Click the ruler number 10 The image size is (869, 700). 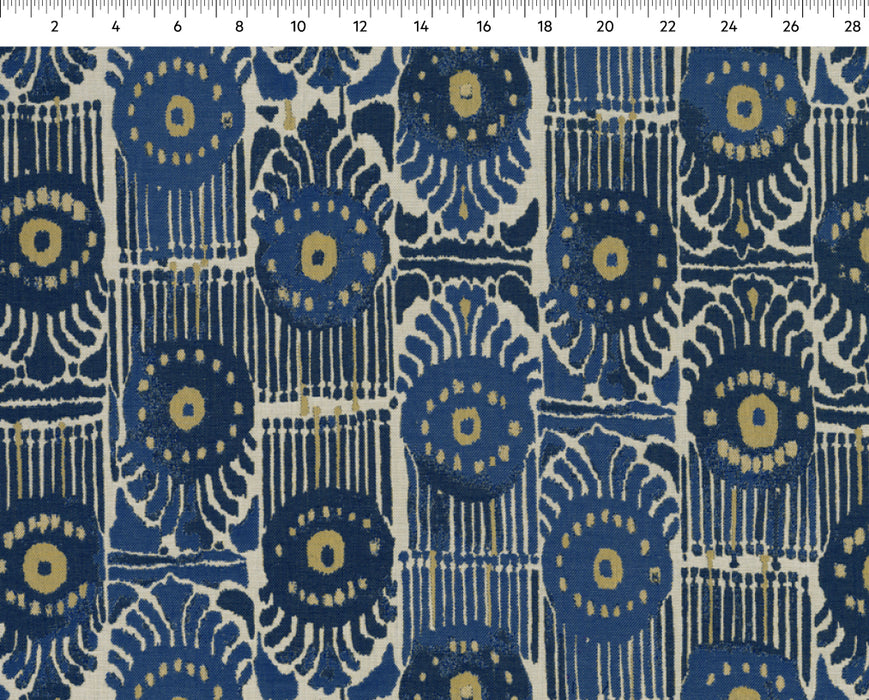pyautogui.click(x=298, y=27)
